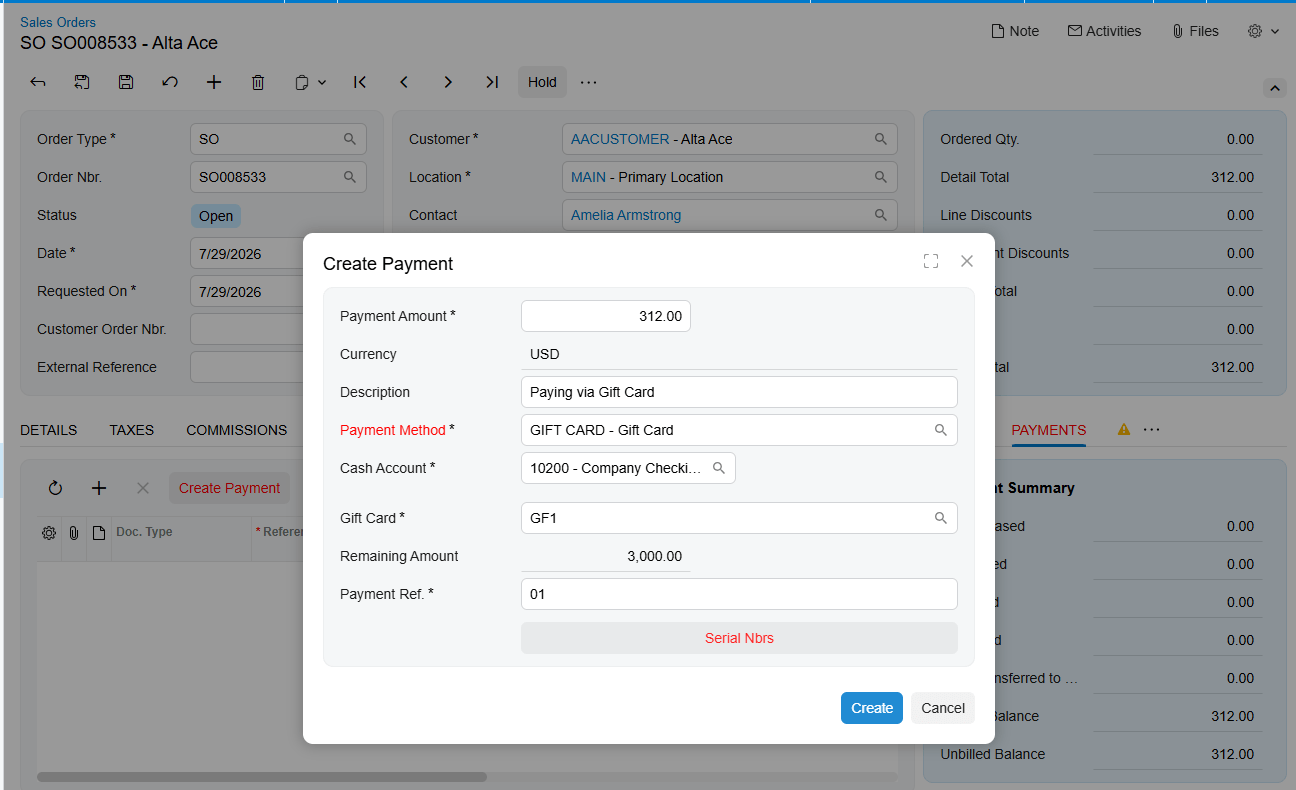
Task: Click the Description field in dialog
Action: point(739,392)
